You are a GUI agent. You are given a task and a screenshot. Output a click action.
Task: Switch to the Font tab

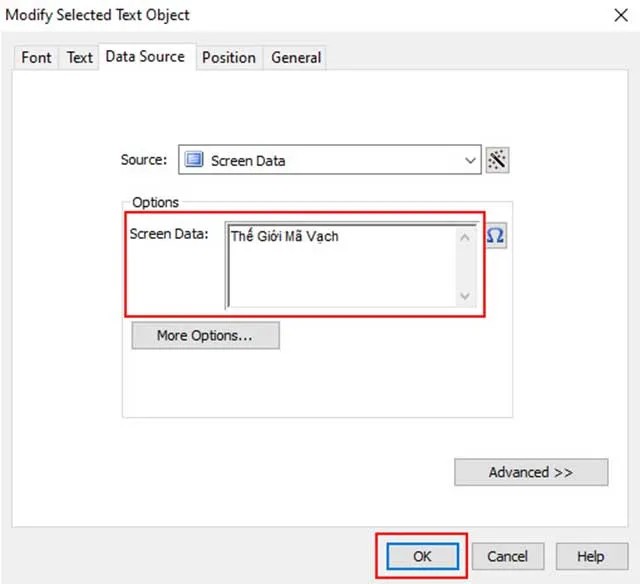(x=36, y=57)
